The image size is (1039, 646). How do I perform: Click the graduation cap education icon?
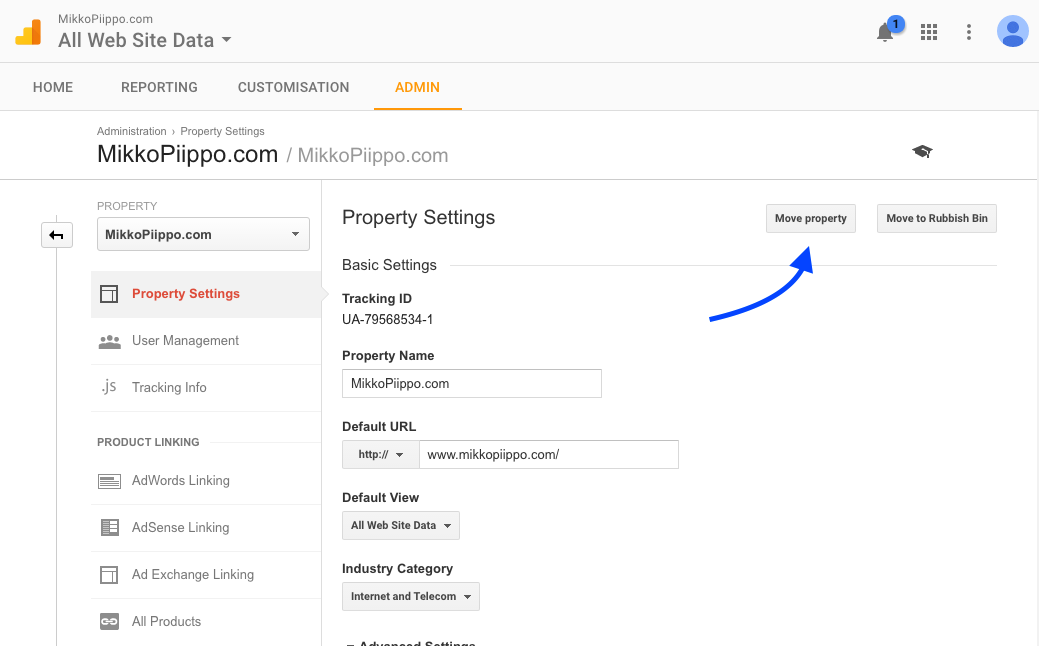[922, 152]
